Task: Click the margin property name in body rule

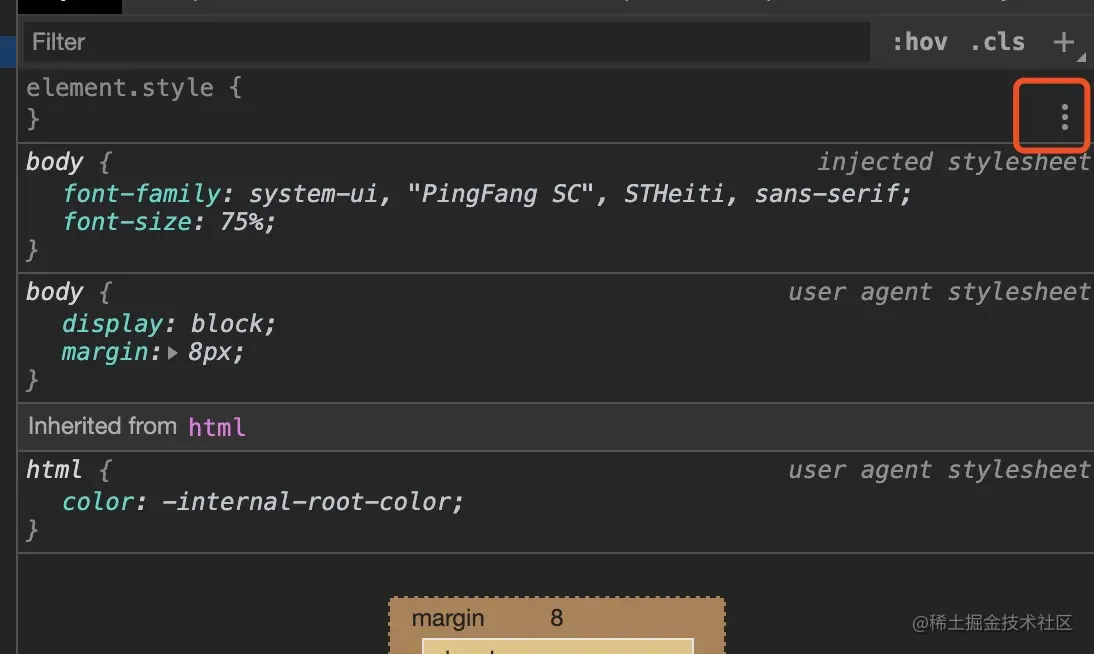Action: click(x=105, y=352)
